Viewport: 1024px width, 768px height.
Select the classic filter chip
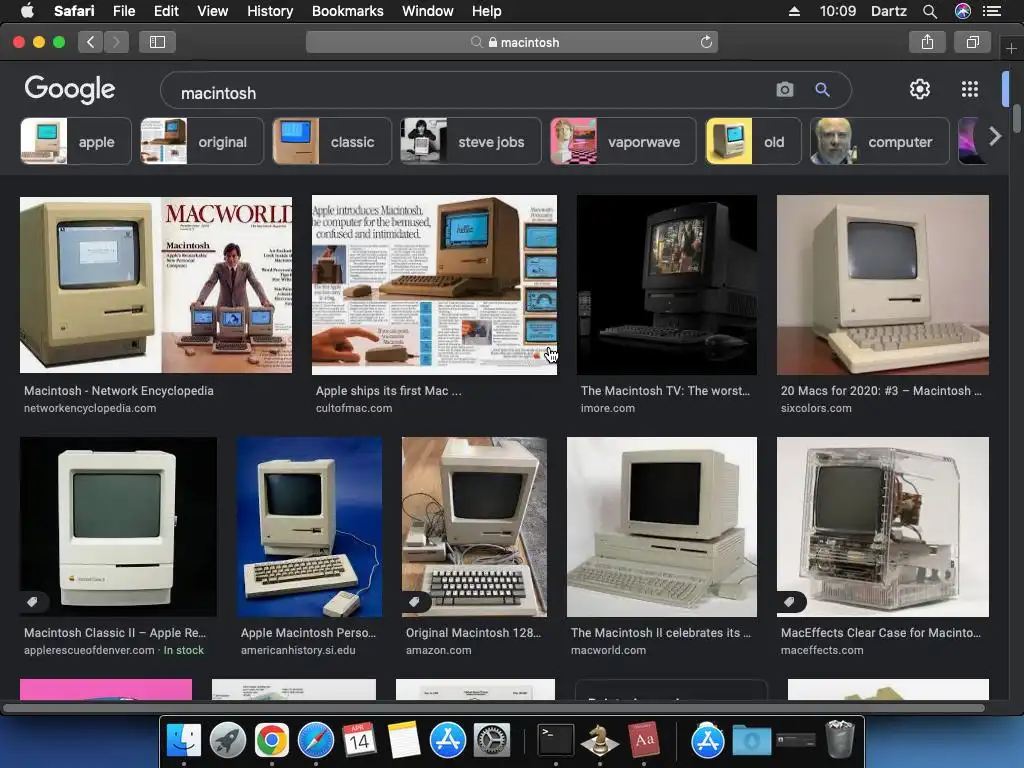coord(332,141)
